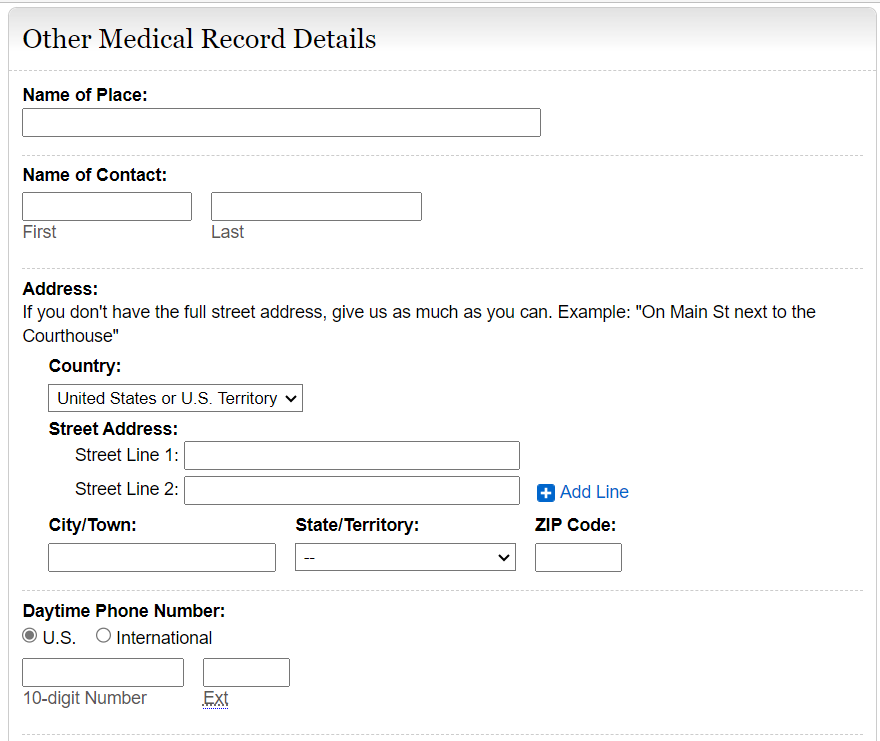This screenshot has height=741, width=880.
Task: Click the "Other Medical Record Details" heading
Action: coord(199,39)
